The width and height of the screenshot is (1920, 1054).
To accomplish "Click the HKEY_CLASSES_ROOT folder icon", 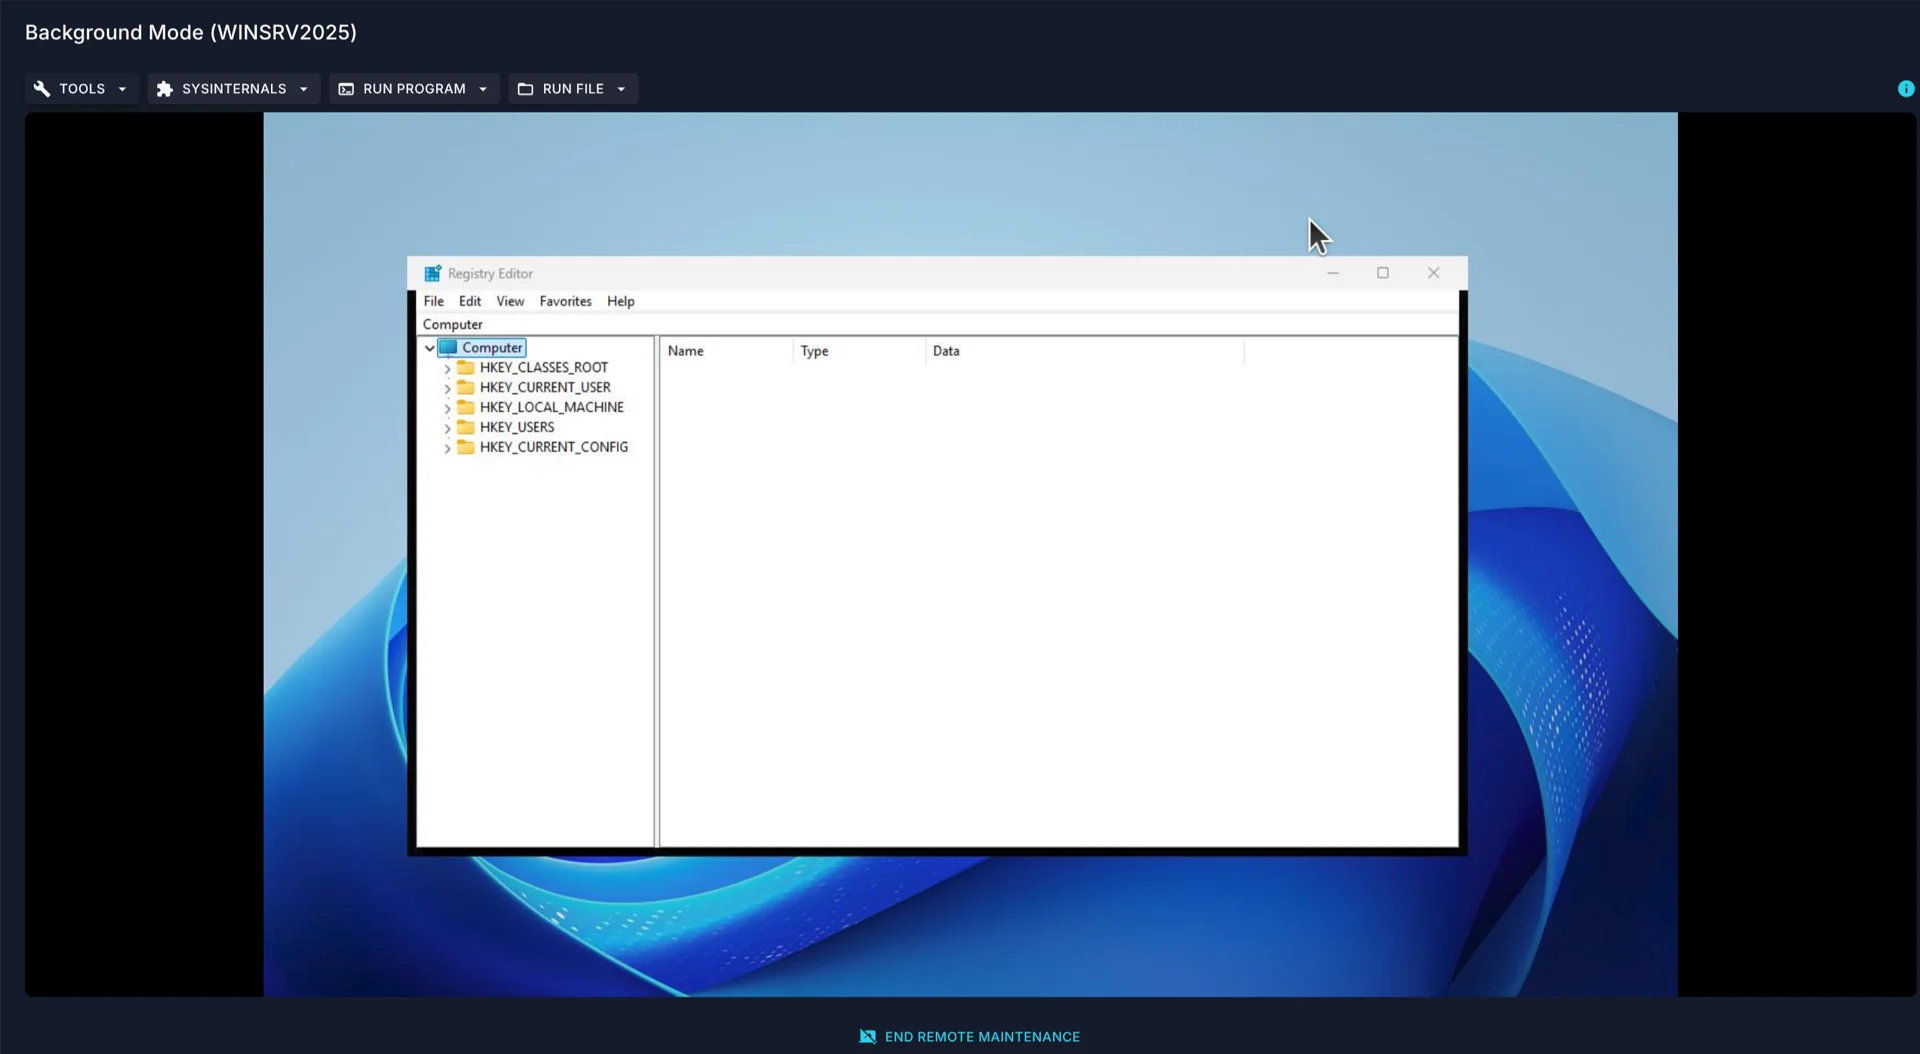I will tap(466, 367).
